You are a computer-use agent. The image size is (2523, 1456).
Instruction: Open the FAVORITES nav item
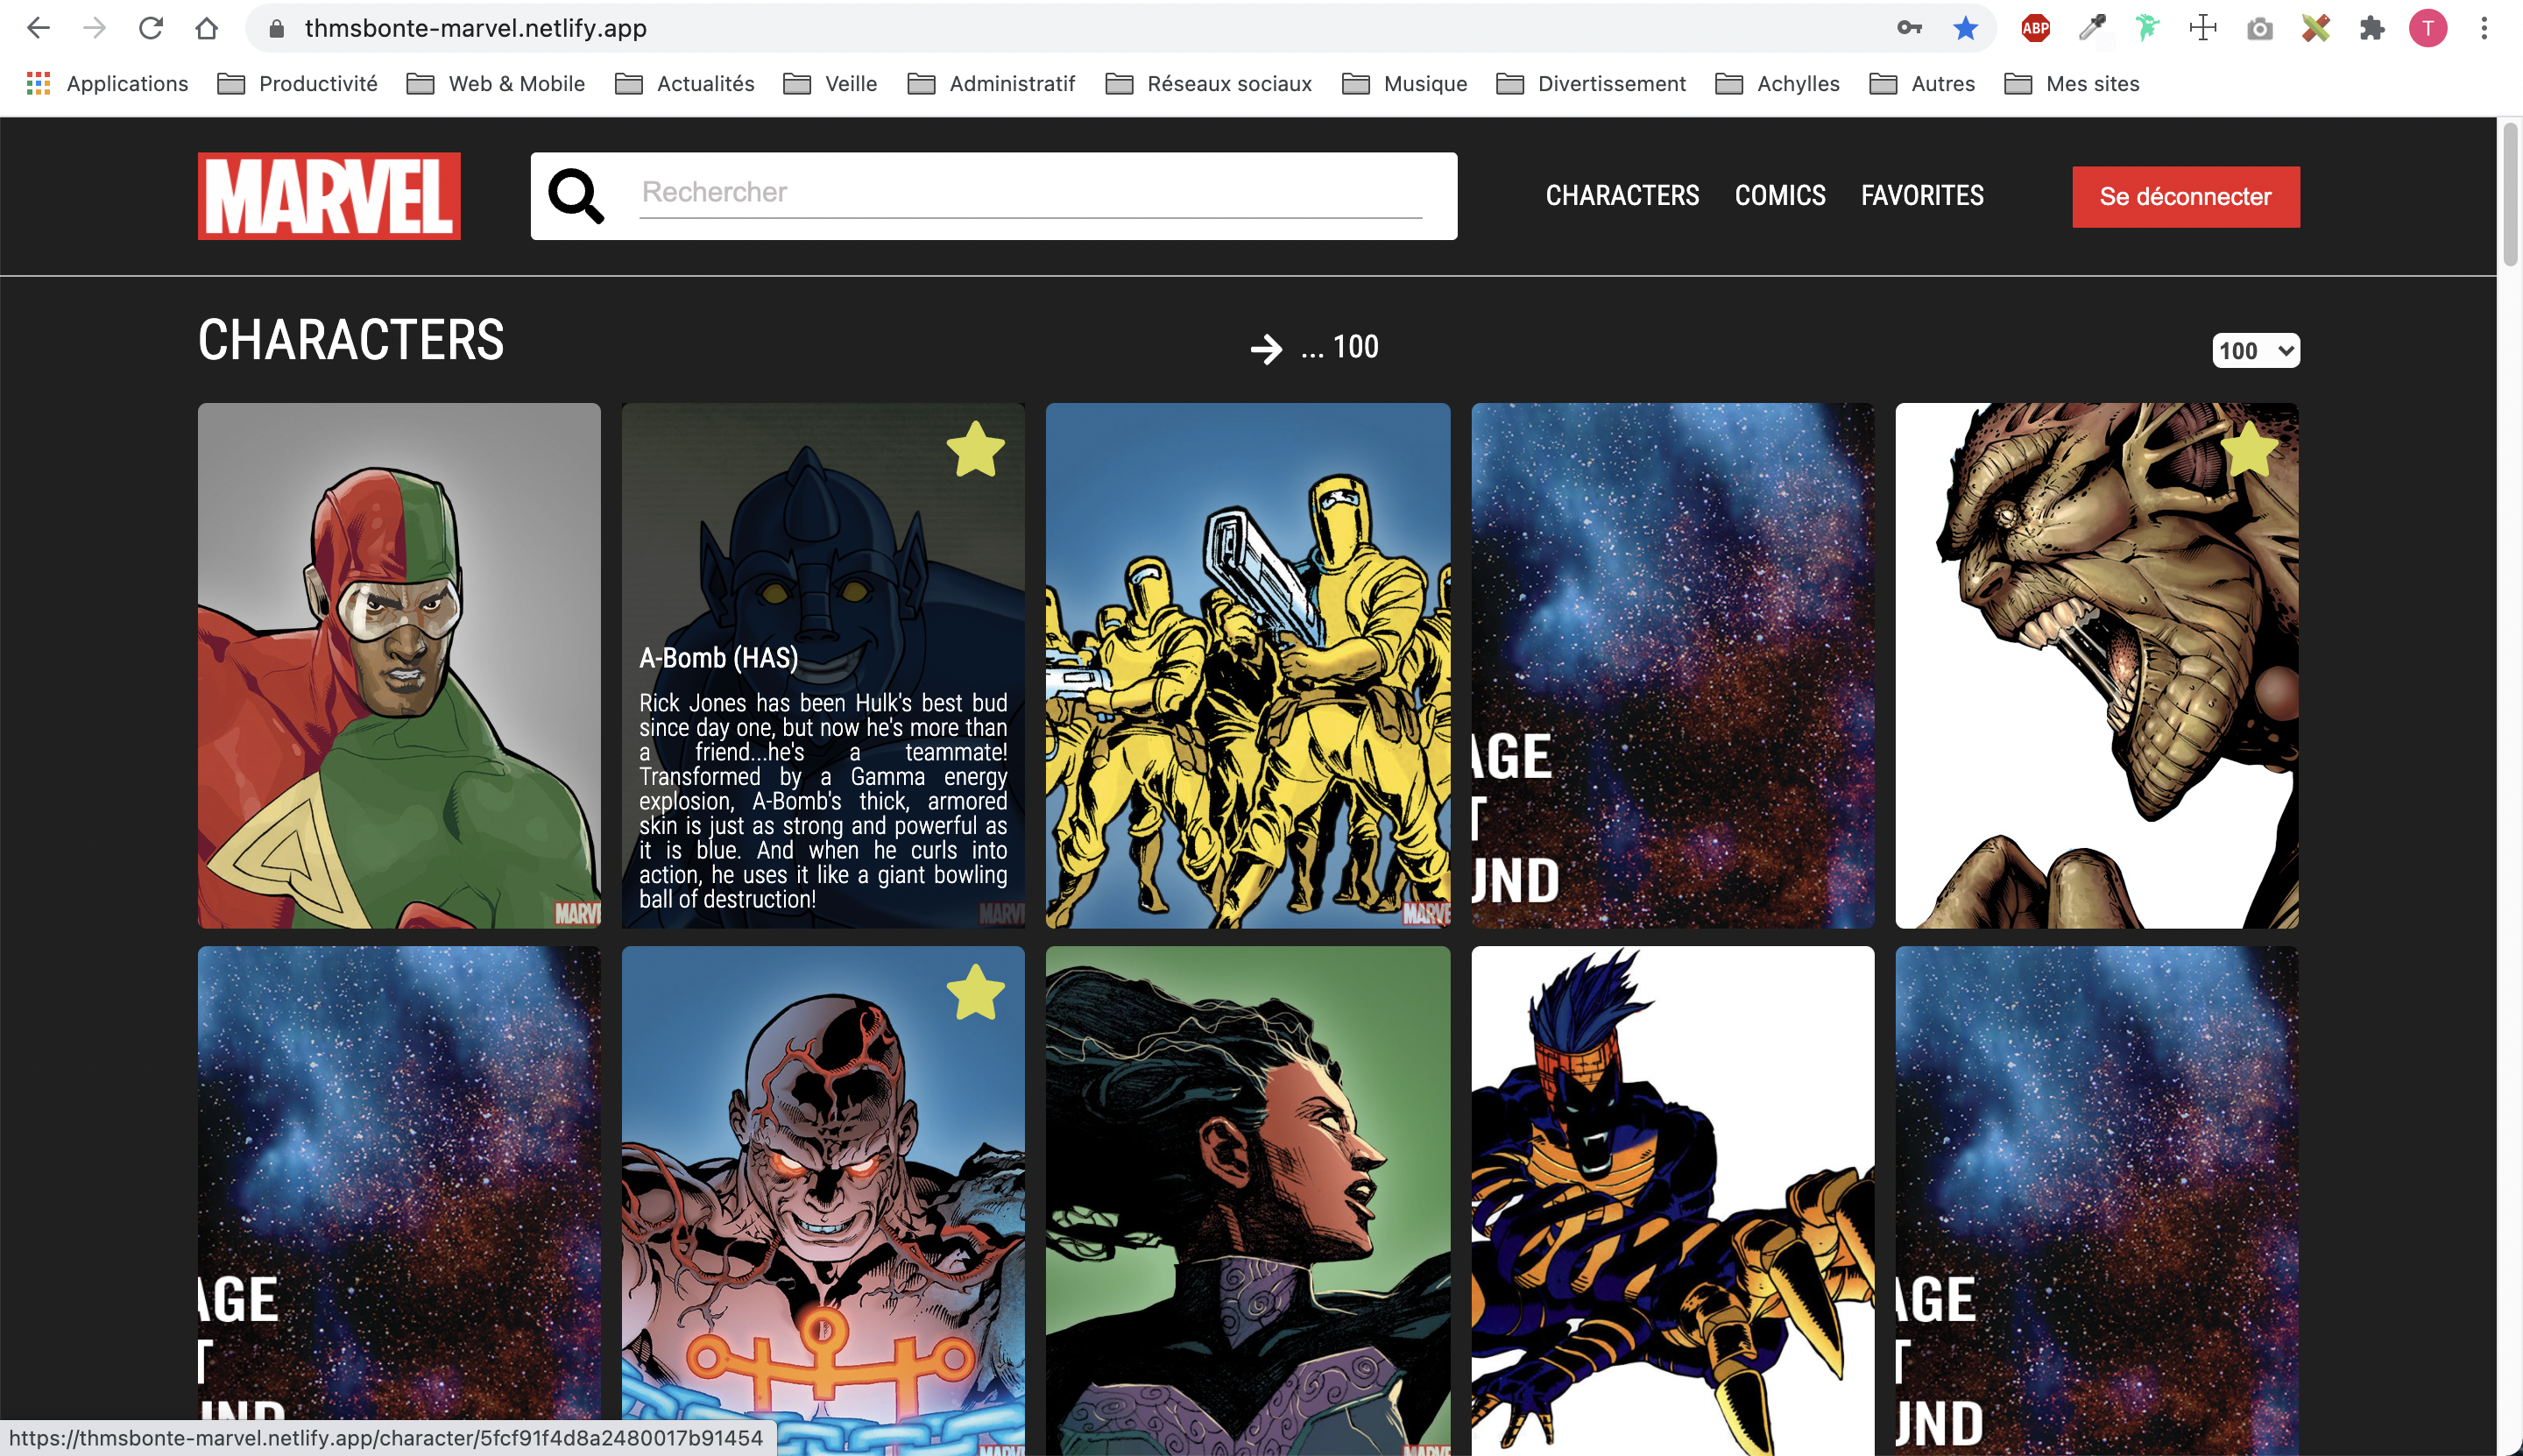point(1922,196)
